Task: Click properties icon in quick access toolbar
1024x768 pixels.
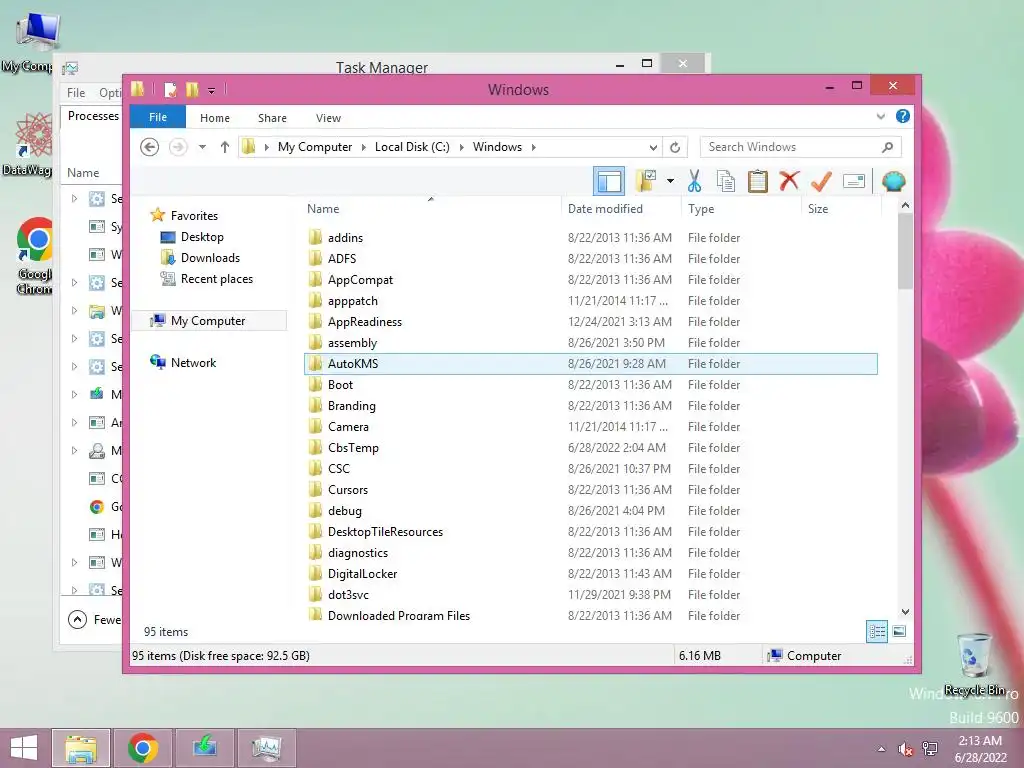Action: coord(170,89)
